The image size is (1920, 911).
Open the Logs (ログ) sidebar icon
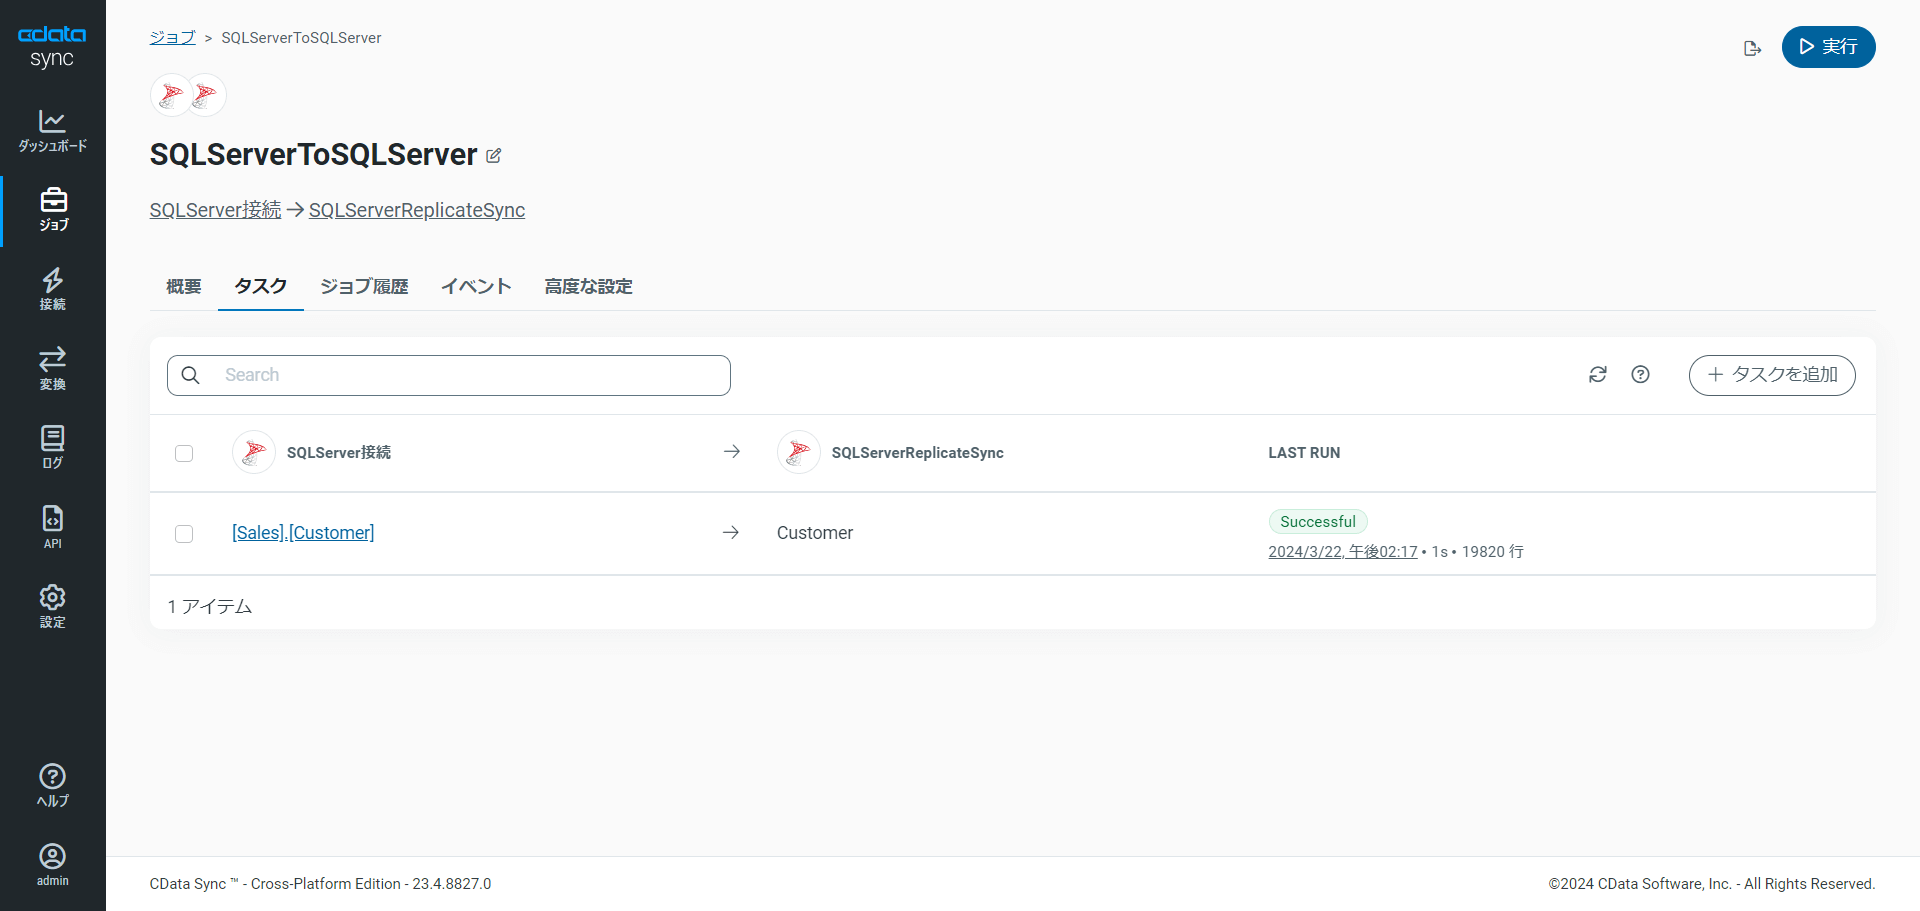52,447
